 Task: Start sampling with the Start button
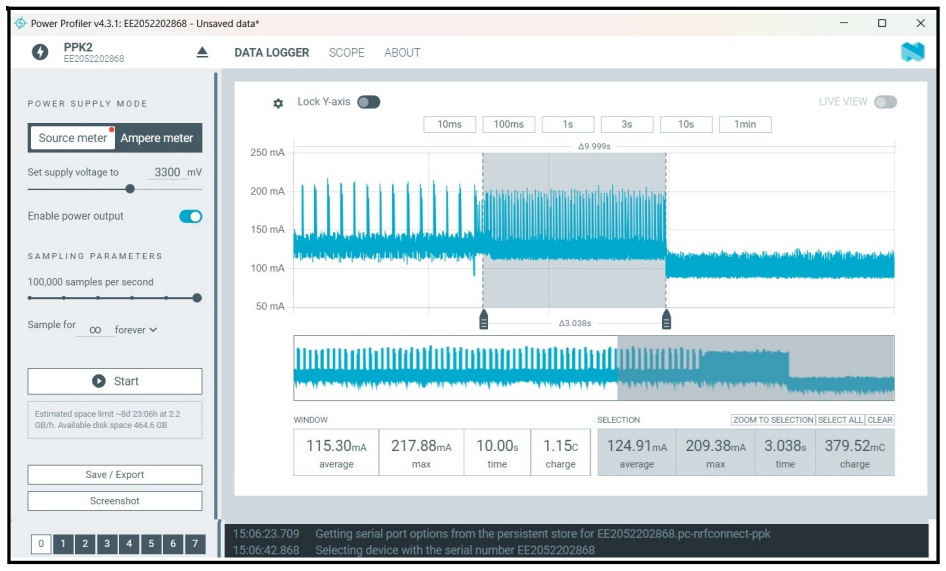point(115,381)
